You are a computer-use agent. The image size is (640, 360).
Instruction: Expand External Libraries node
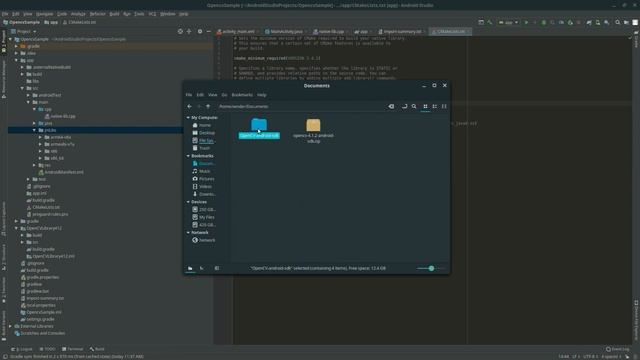click(10, 326)
